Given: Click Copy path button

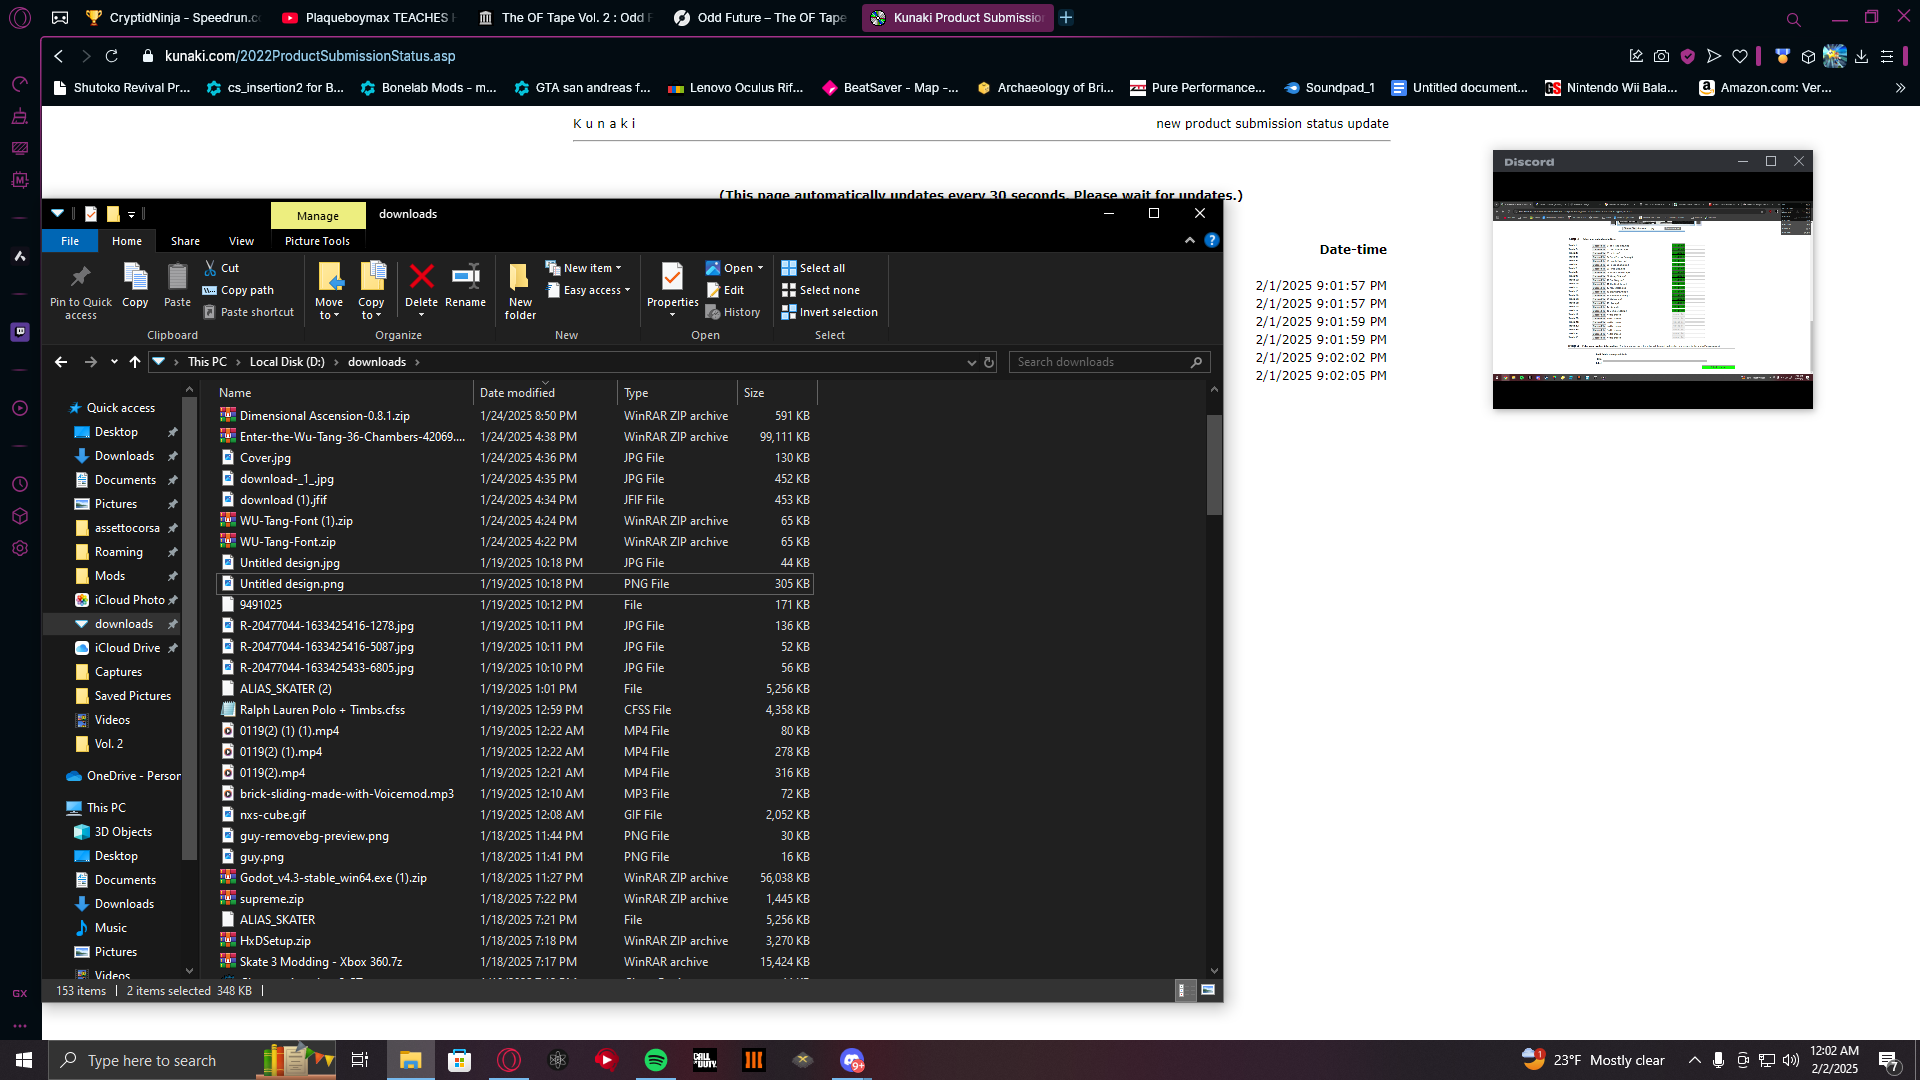Looking at the screenshot, I should [x=238, y=290].
